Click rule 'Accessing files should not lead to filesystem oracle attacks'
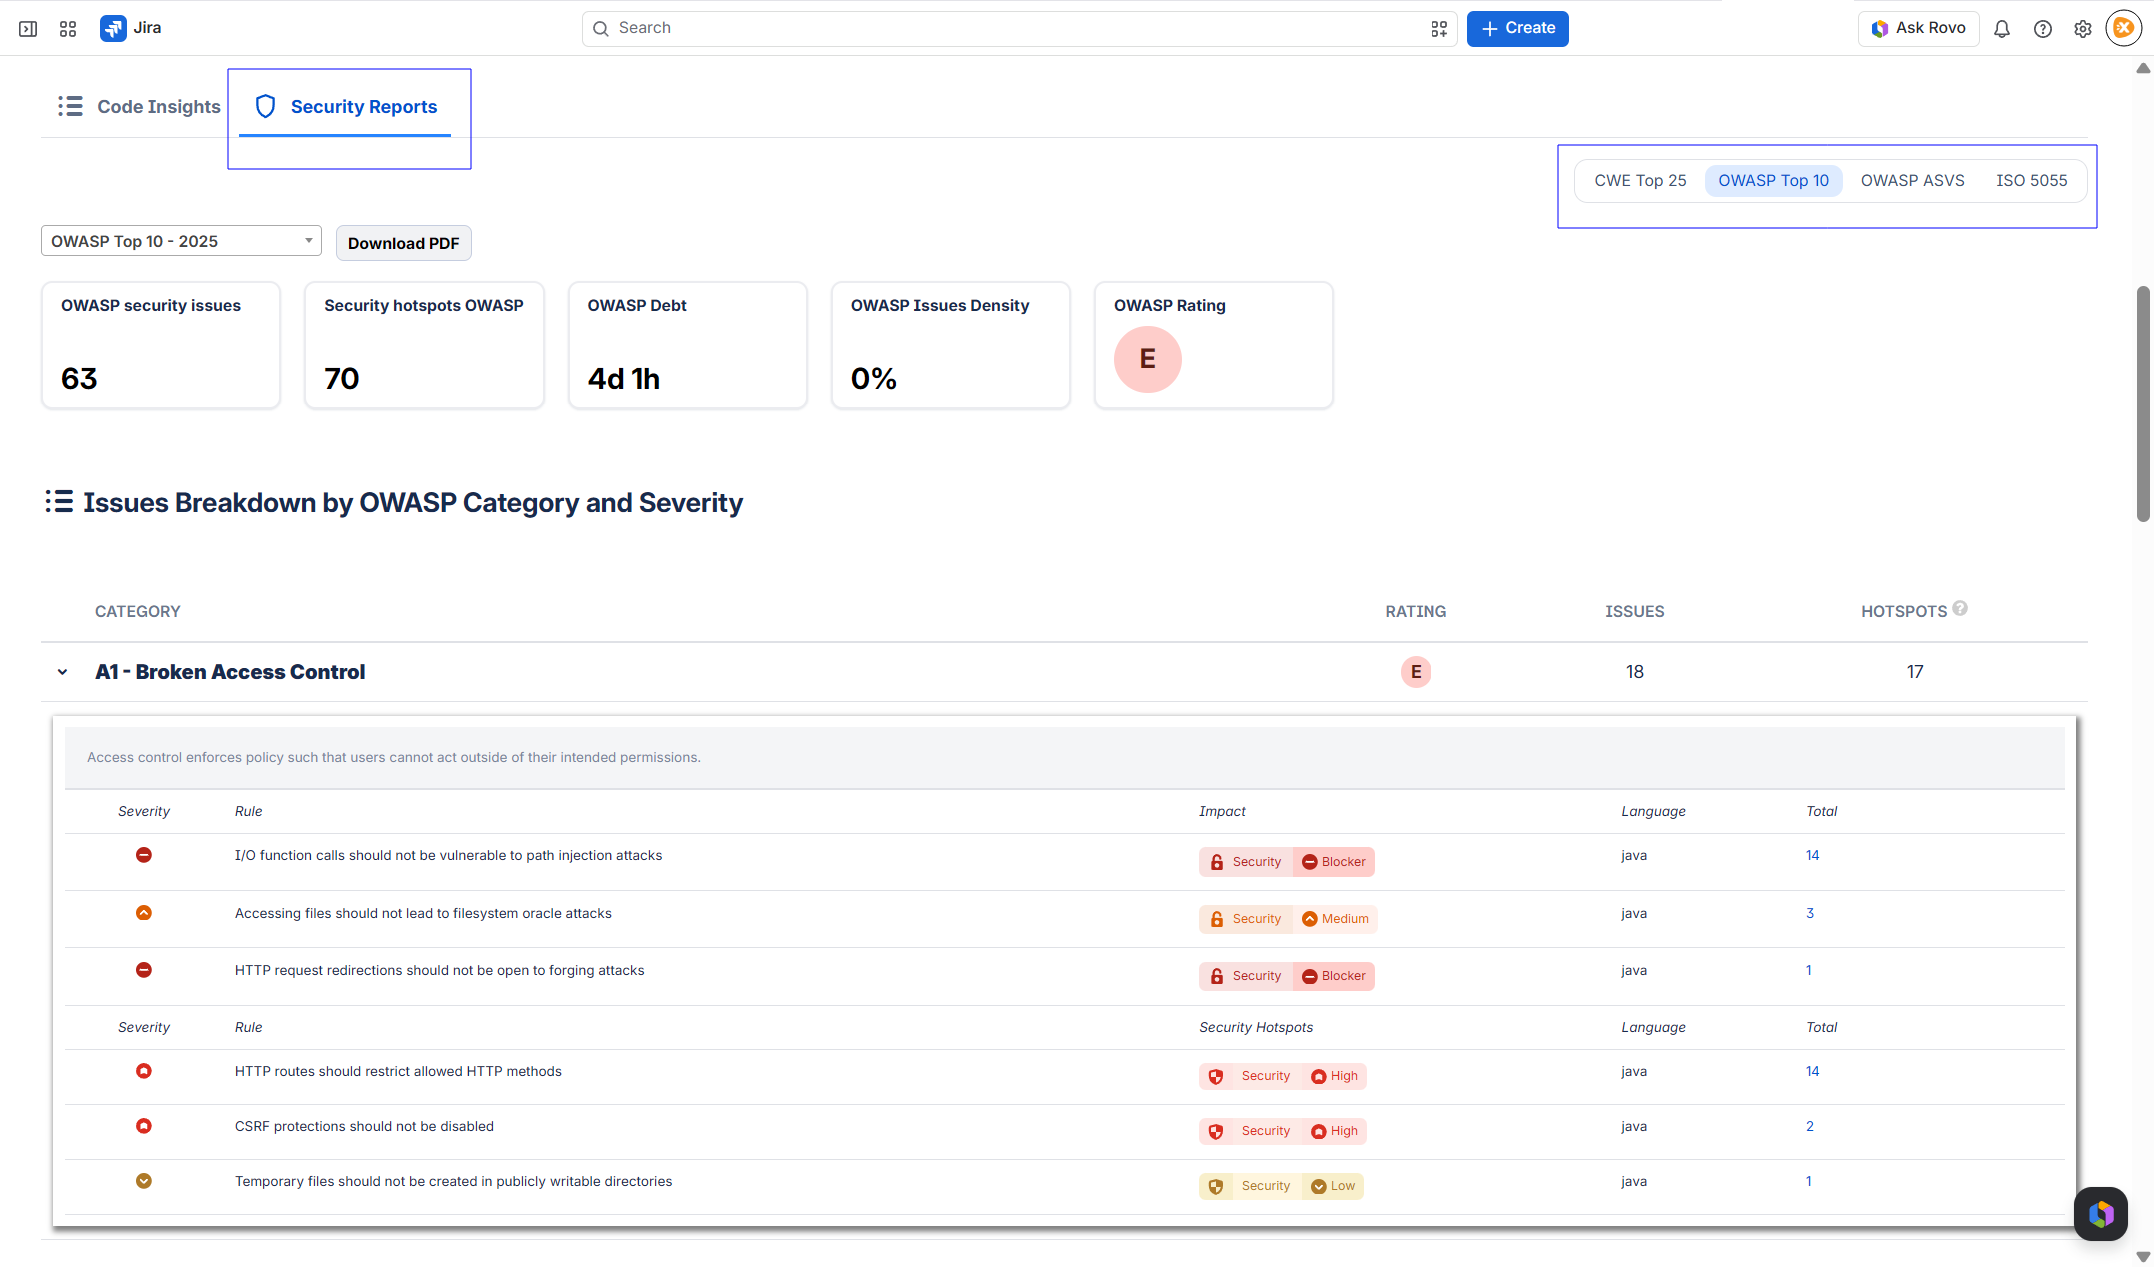Screen dimensions: 2154x1267 point(423,913)
